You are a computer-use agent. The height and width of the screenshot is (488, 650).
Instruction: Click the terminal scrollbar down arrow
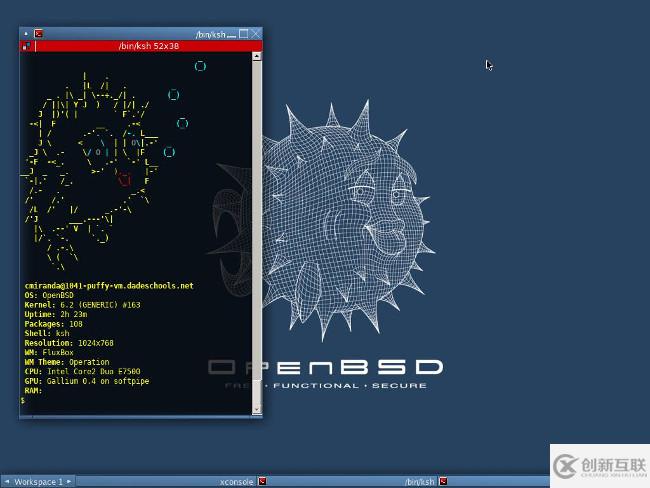(x=257, y=409)
